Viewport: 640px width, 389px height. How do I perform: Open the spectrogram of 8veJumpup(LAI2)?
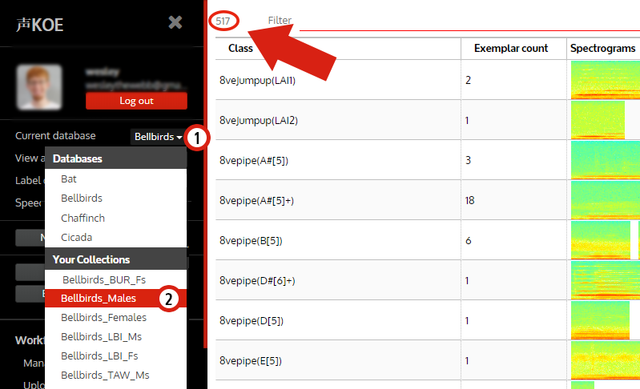coord(598,120)
